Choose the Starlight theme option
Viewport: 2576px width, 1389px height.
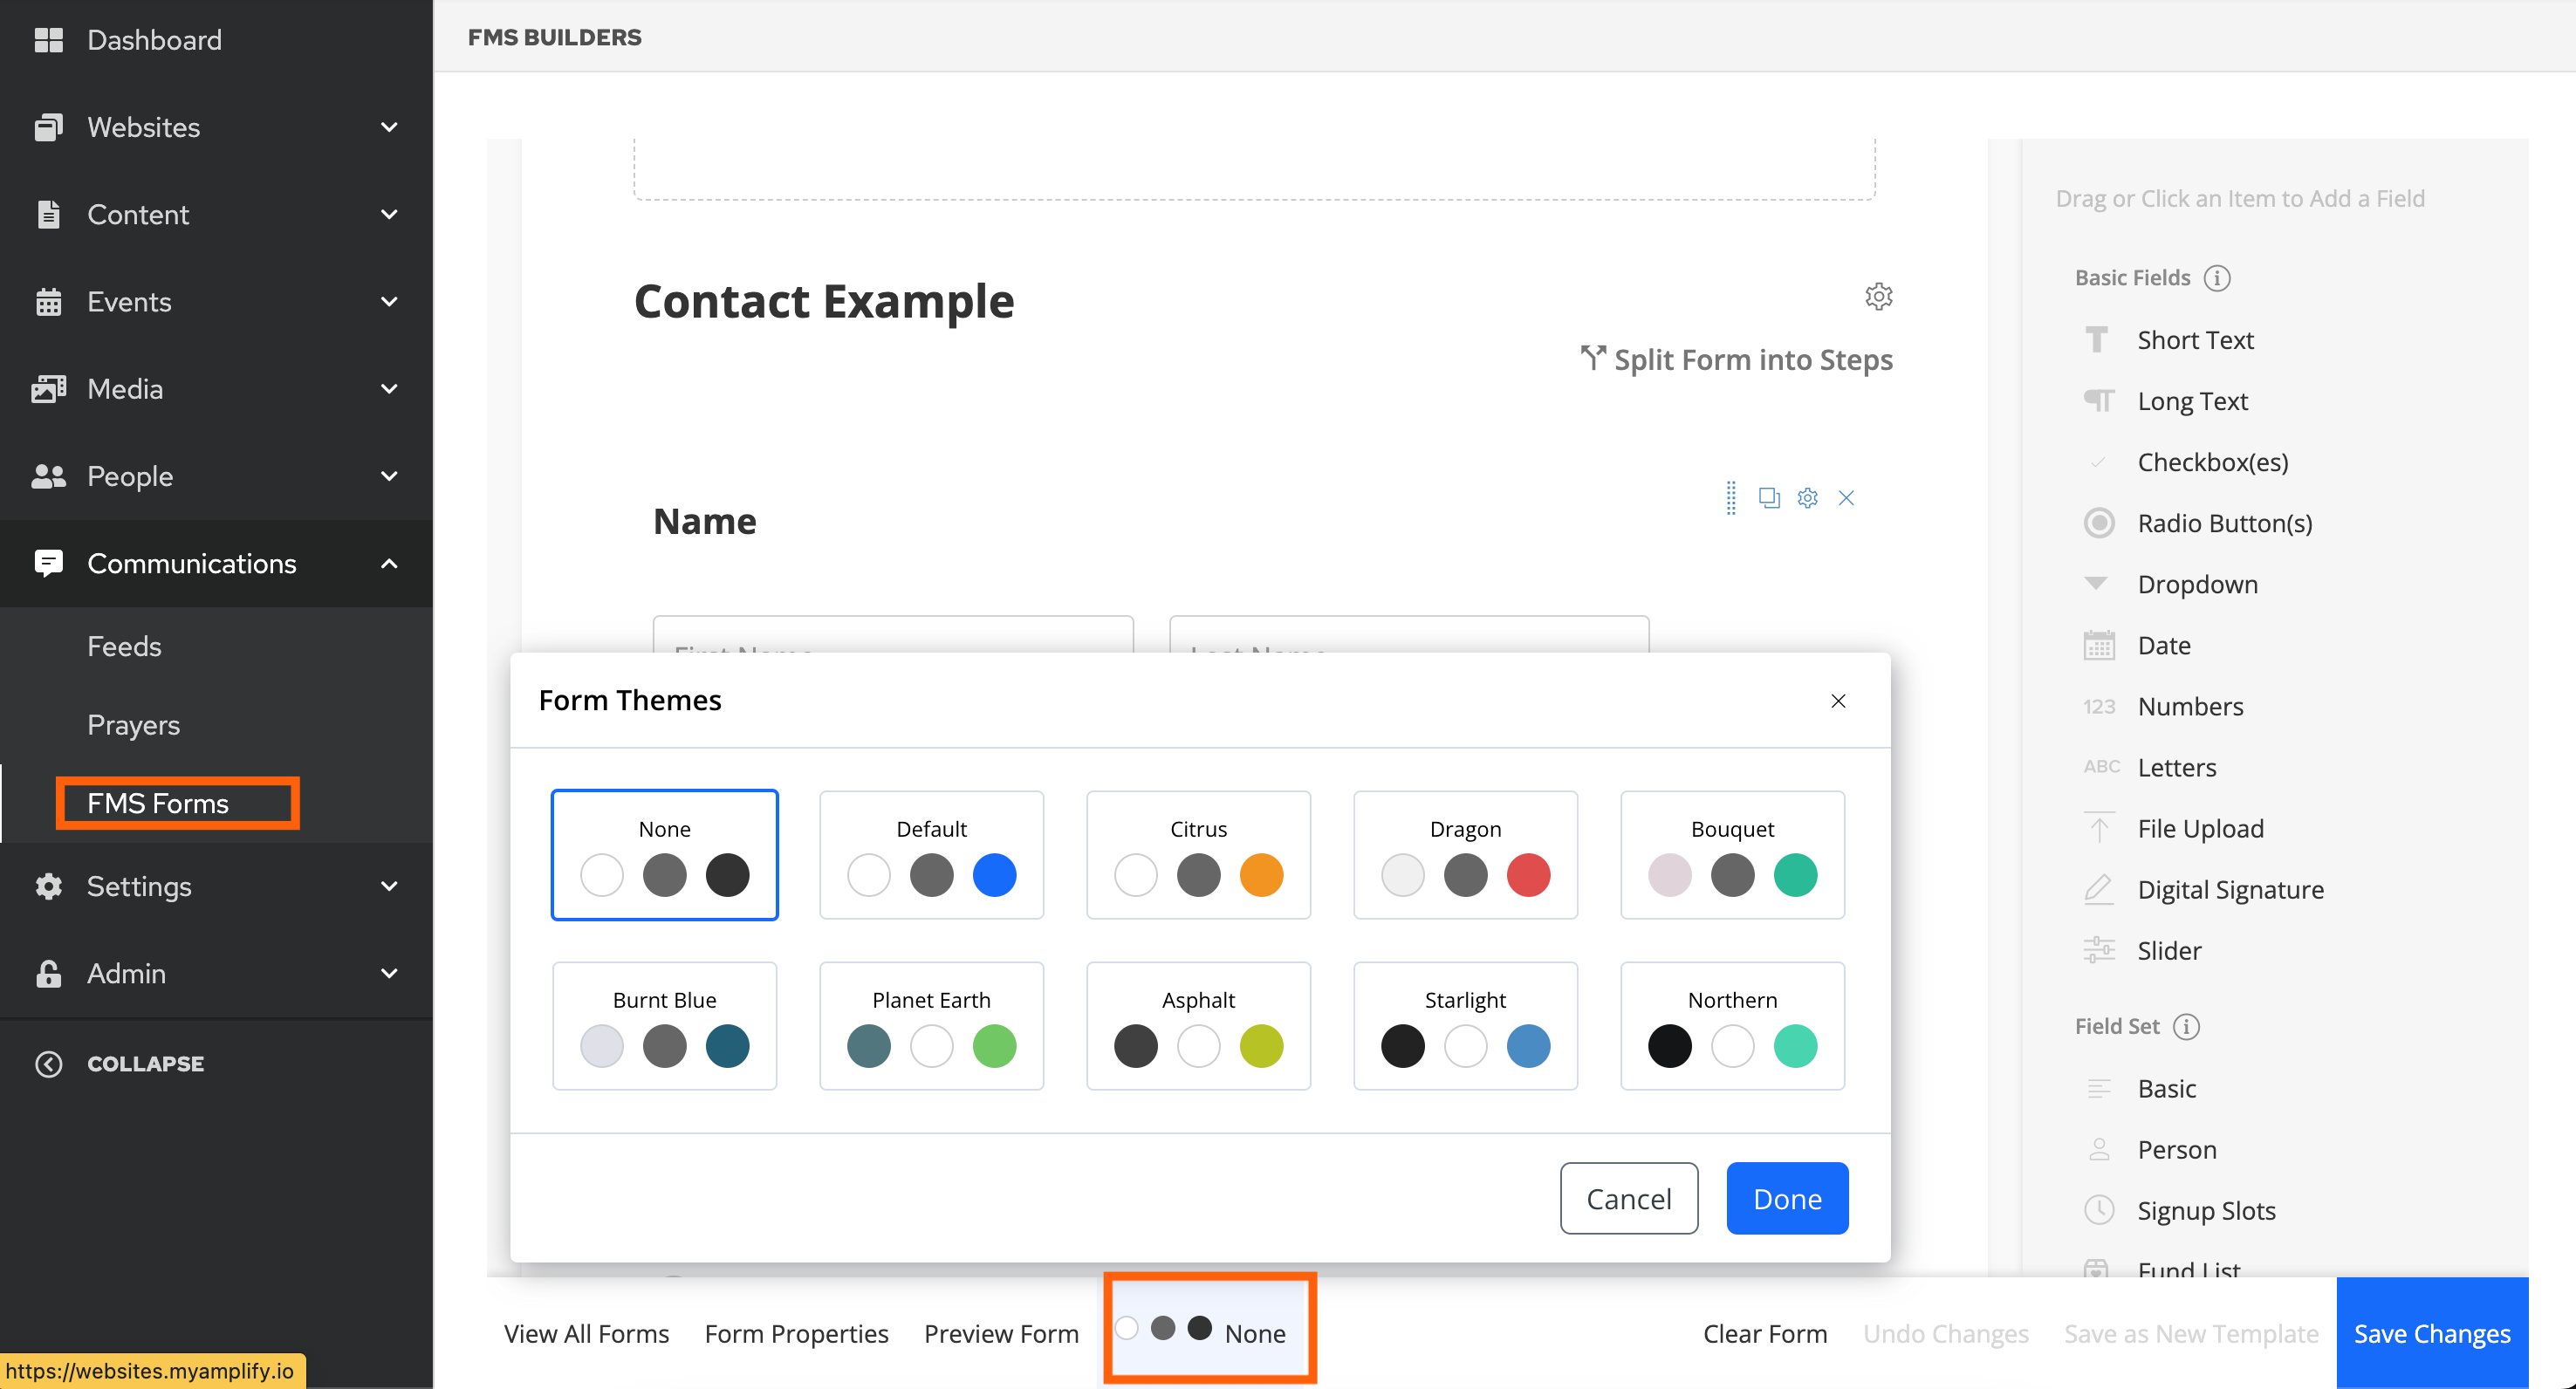click(x=1464, y=1025)
